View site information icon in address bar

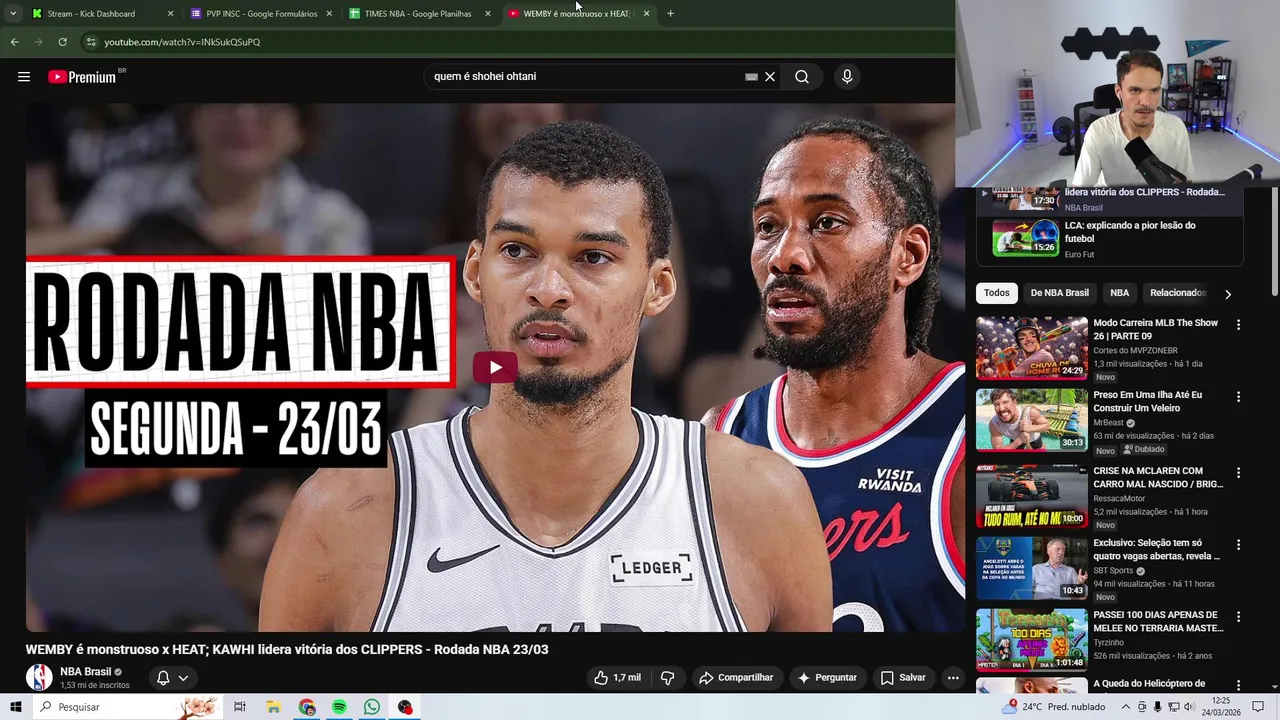(x=91, y=42)
